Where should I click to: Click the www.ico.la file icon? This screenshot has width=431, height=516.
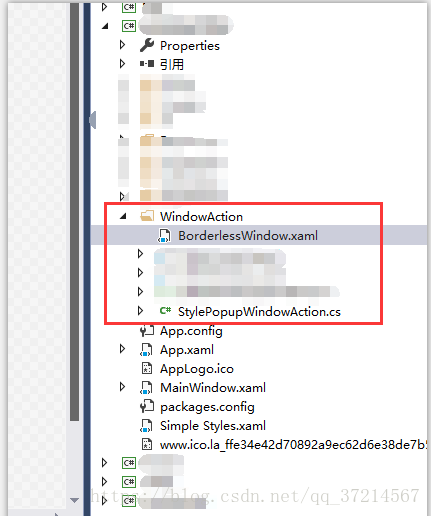pyautogui.click(x=147, y=445)
